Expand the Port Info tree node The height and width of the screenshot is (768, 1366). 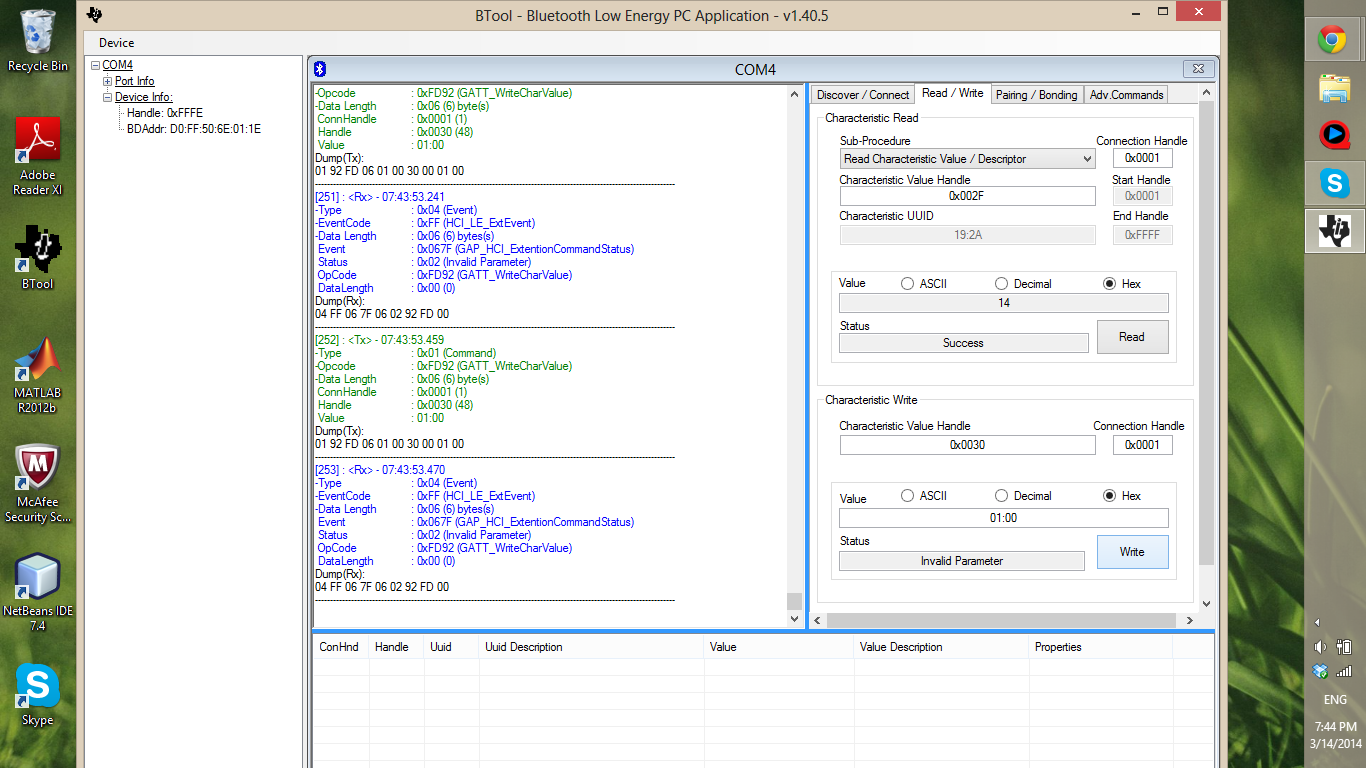click(x=108, y=81)
